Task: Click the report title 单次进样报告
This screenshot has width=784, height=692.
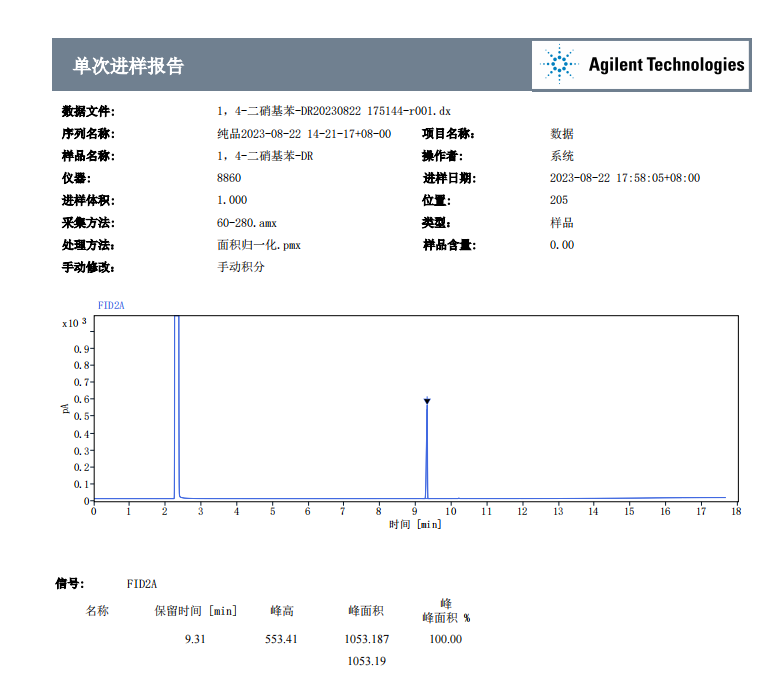Action: click(128, 66)
